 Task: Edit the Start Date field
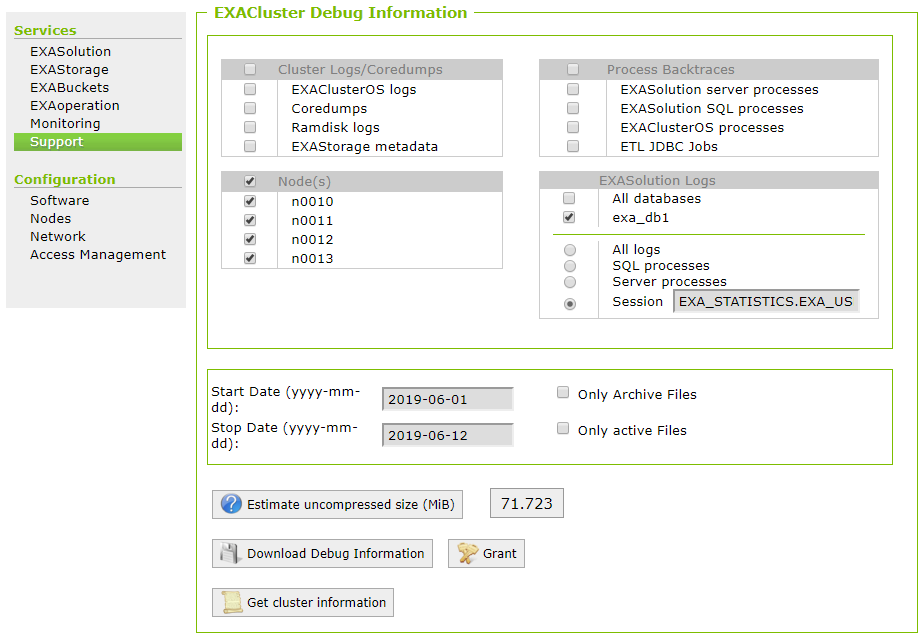coord(447,399)
